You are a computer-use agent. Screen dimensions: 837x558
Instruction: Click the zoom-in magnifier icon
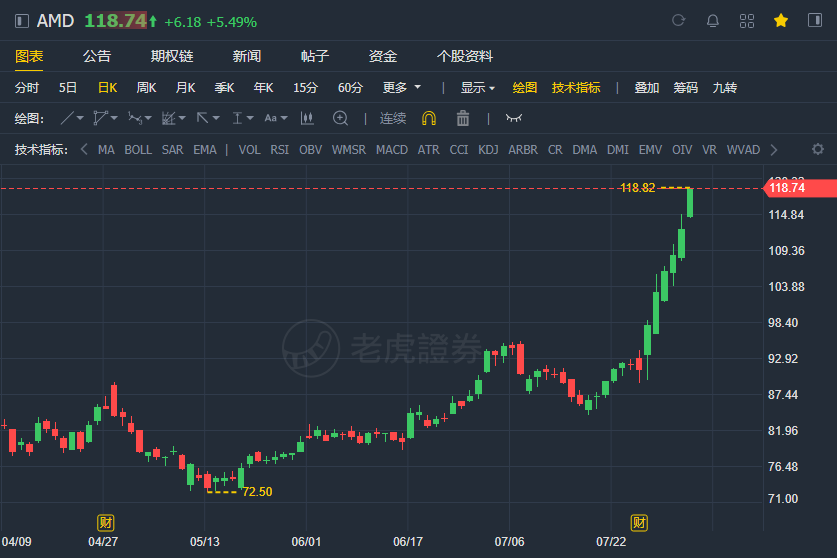coord(340,118)
